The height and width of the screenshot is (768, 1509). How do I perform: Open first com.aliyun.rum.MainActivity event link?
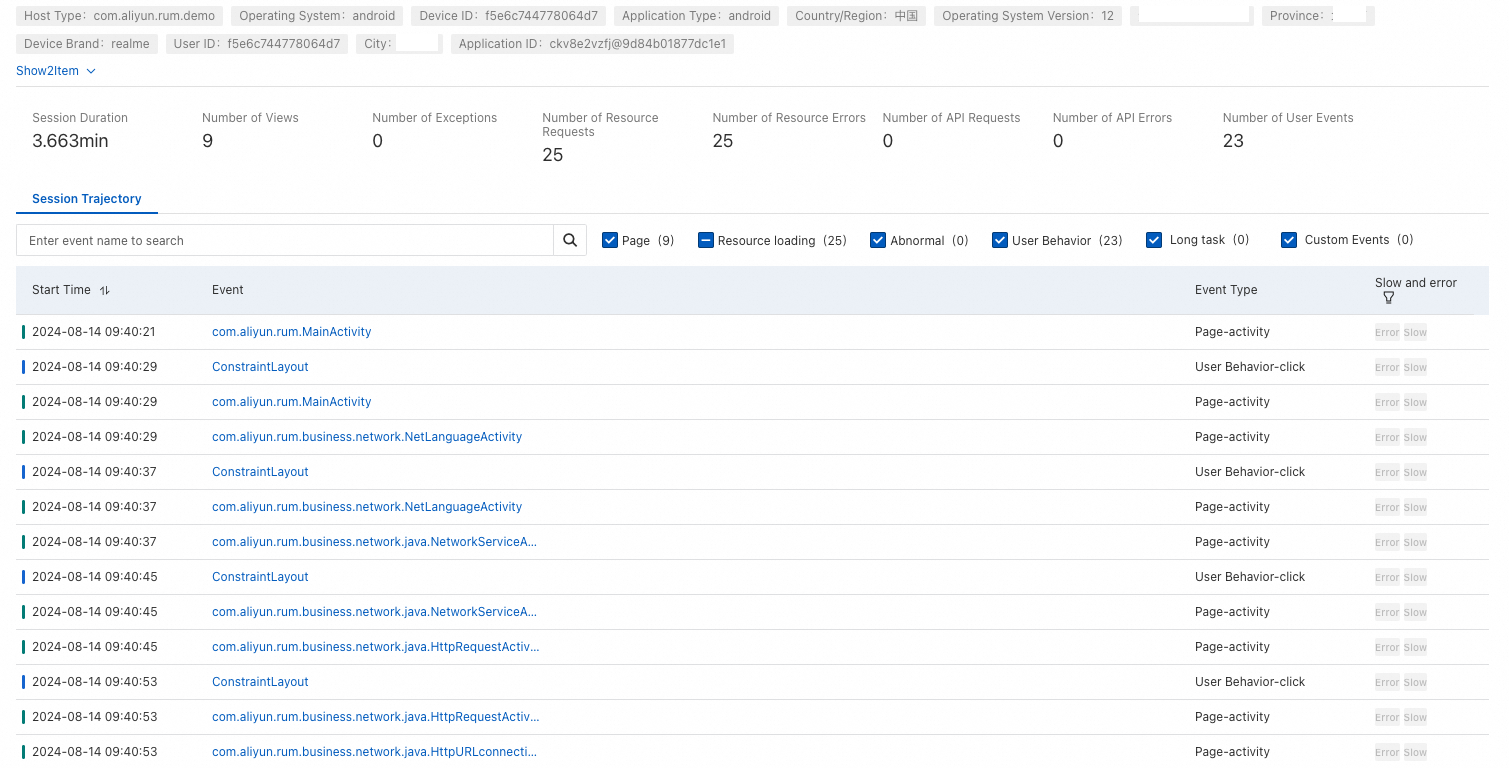[x=291, y=332]
